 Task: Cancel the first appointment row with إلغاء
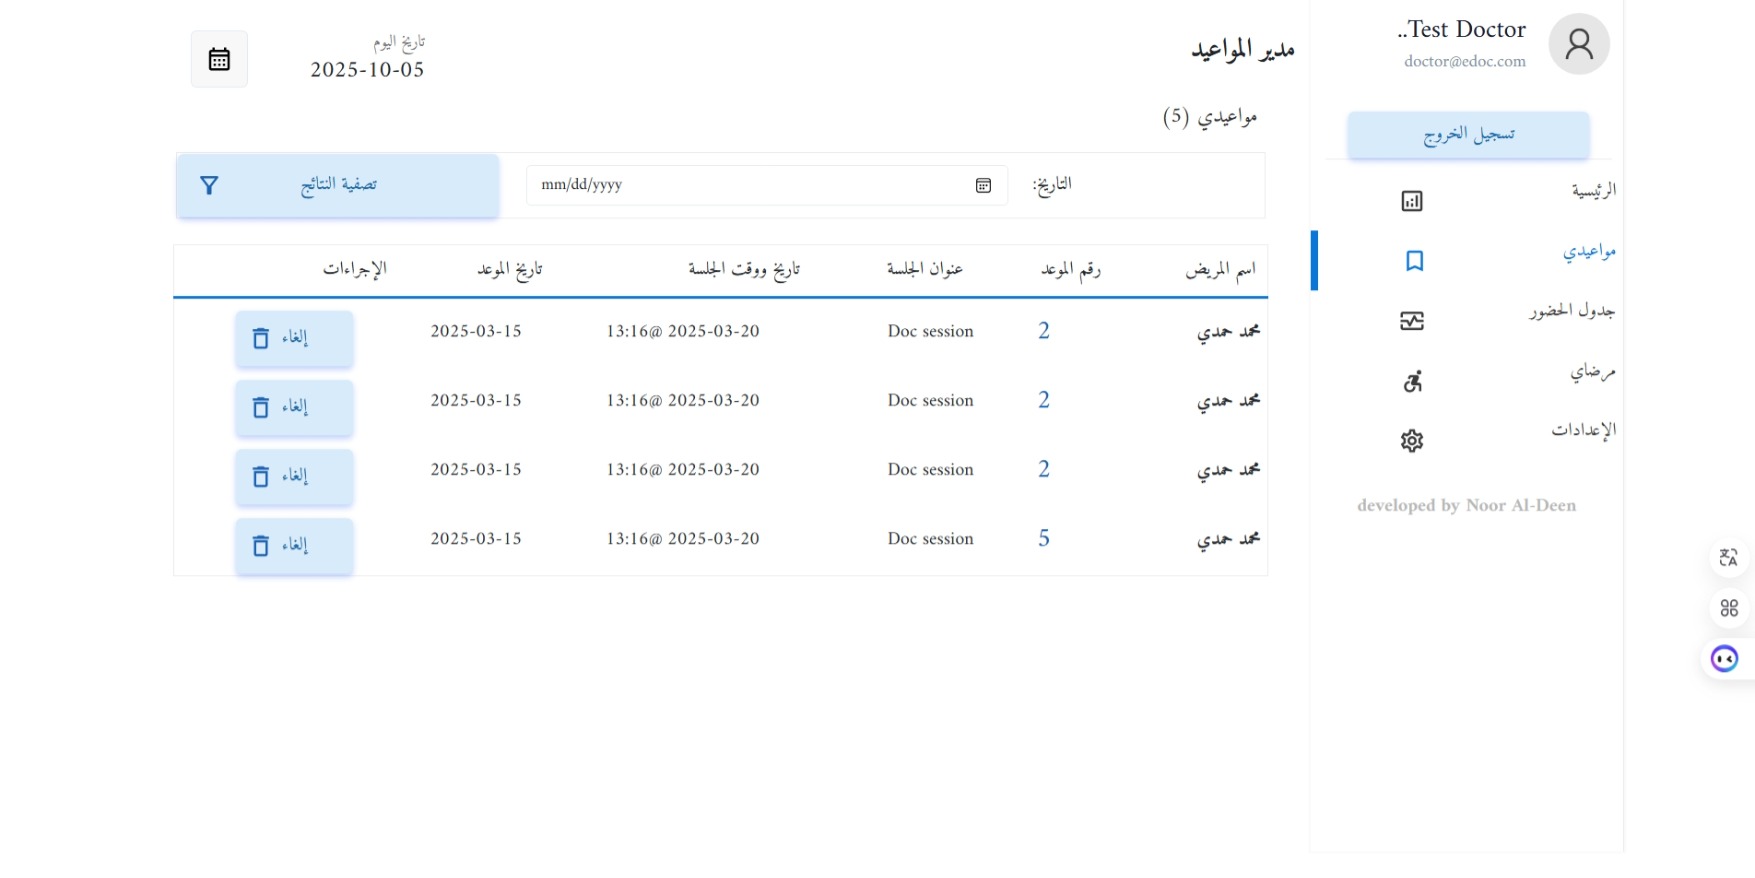point(294,339)
